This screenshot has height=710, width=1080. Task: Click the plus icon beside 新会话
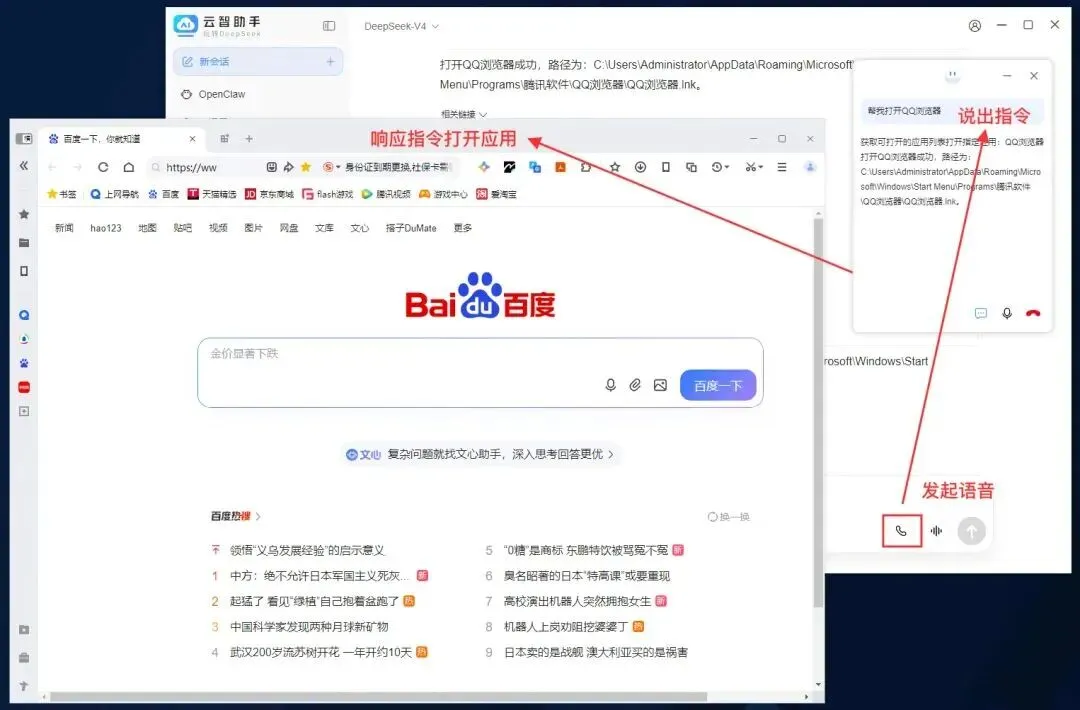pos(330,61)
